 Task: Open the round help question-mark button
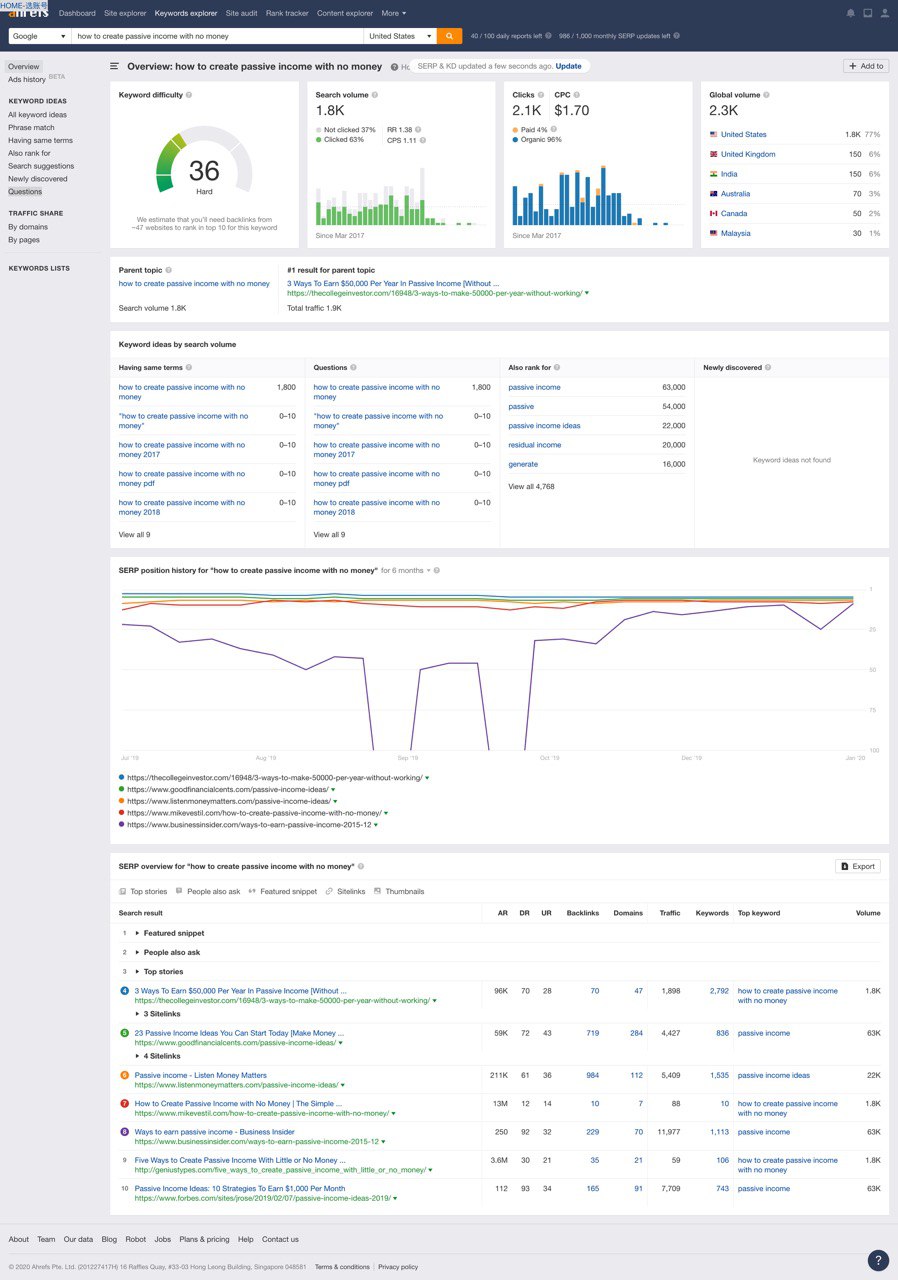(877, 1260)
